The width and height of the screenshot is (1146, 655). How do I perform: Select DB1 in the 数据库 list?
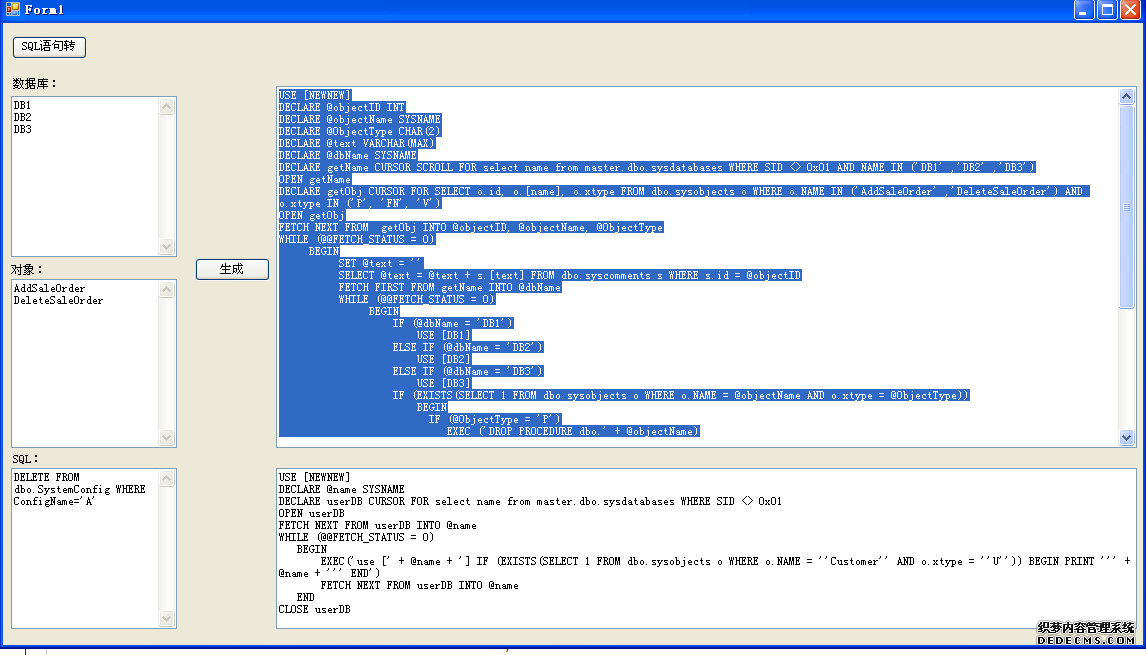pos(22,105)
